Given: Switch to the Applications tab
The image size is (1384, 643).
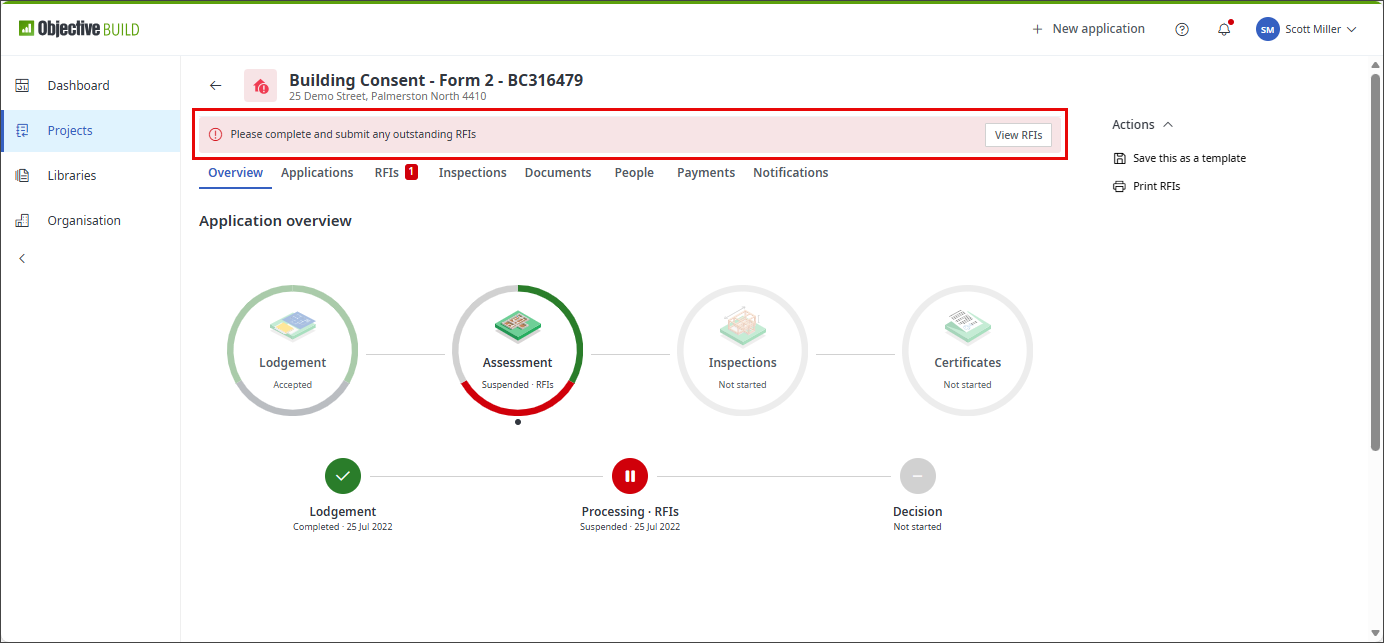Looking at the screenshot, I should (317, 173).
